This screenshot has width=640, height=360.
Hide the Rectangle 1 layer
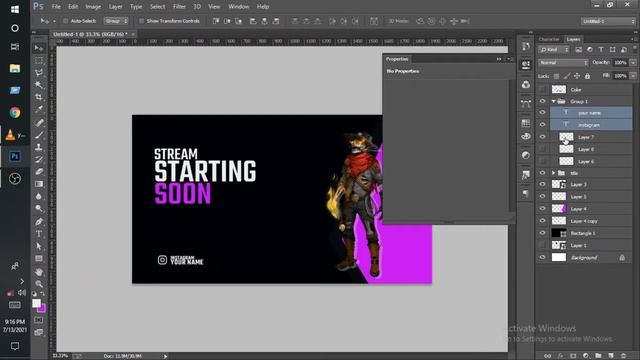(x=542, y=233)
